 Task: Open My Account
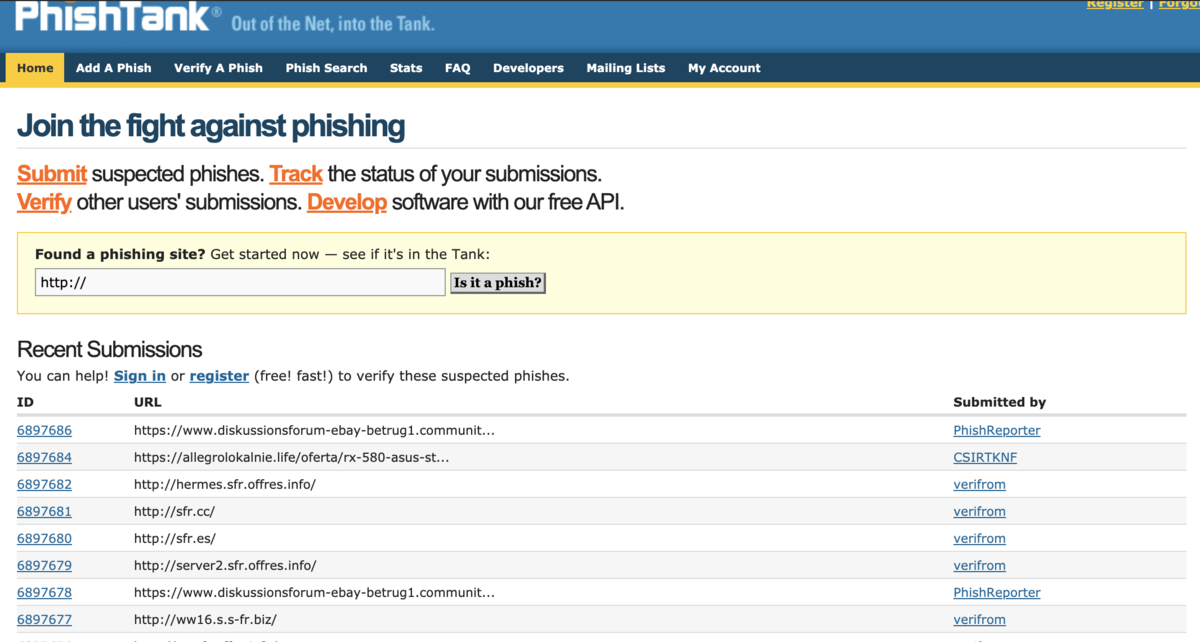724,68
